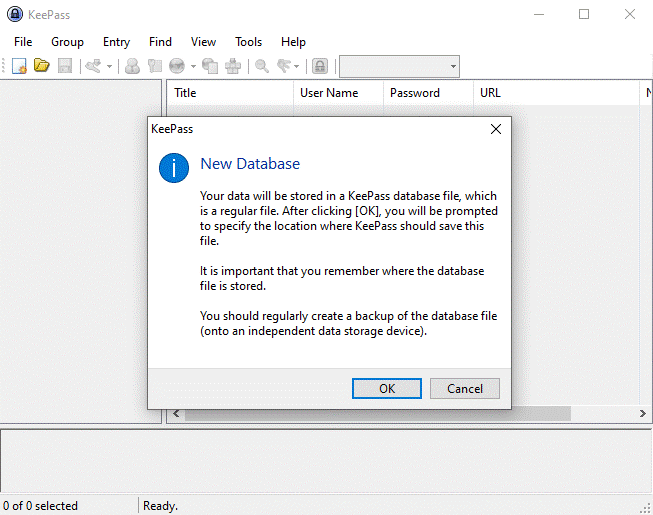Open the File menu
The height and width of the screenshot is (515, 653).
[23, 42]
